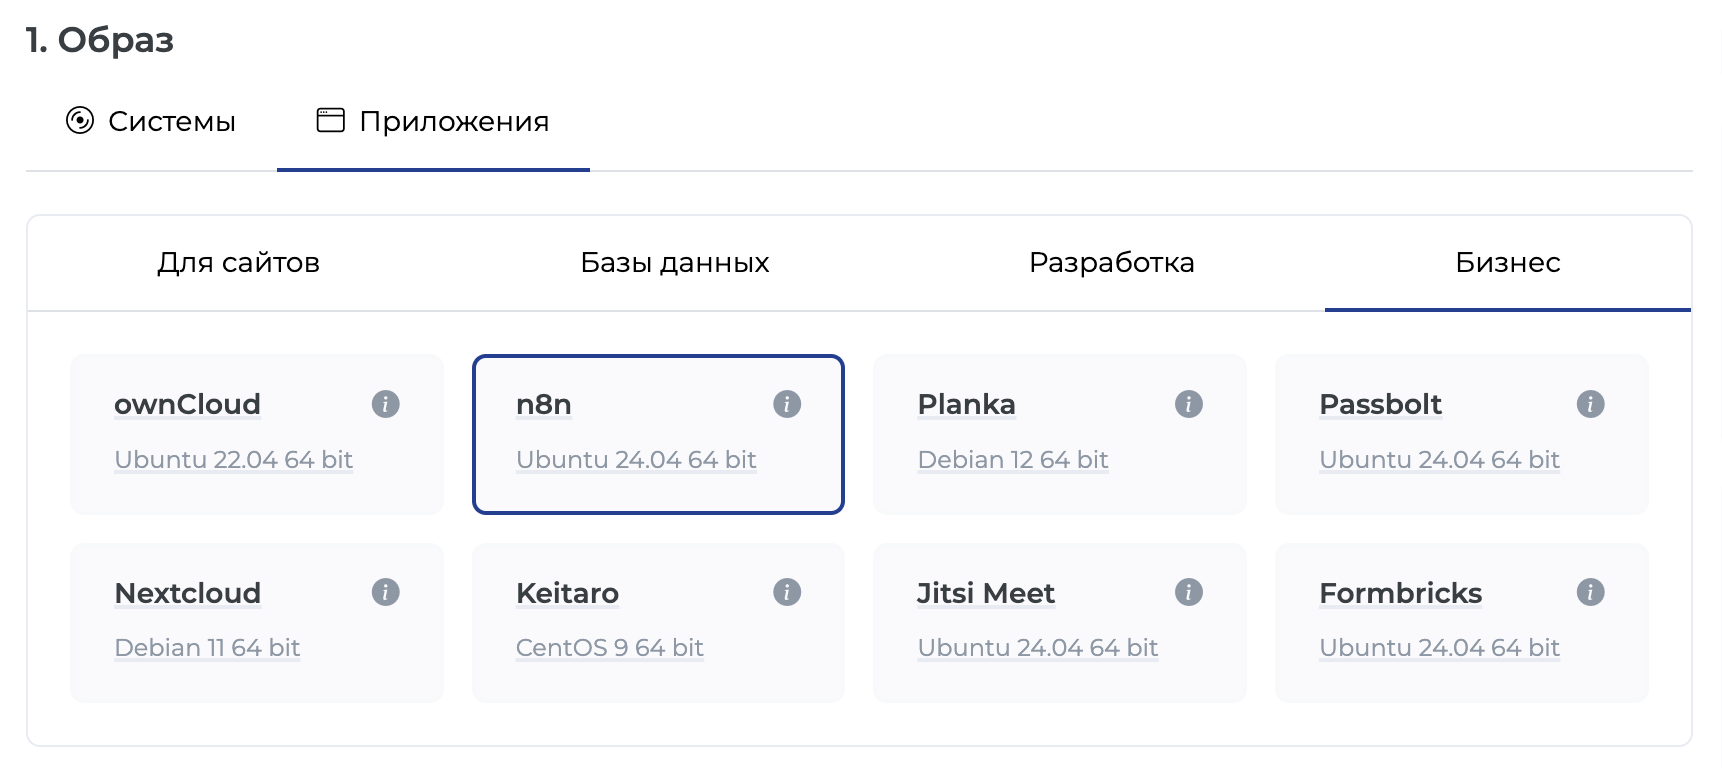The width and height of the screenshot is (1722, 768).
Task: Pick the Nextcloud application card
Action: pyautogui.click(x=257, y=623)
